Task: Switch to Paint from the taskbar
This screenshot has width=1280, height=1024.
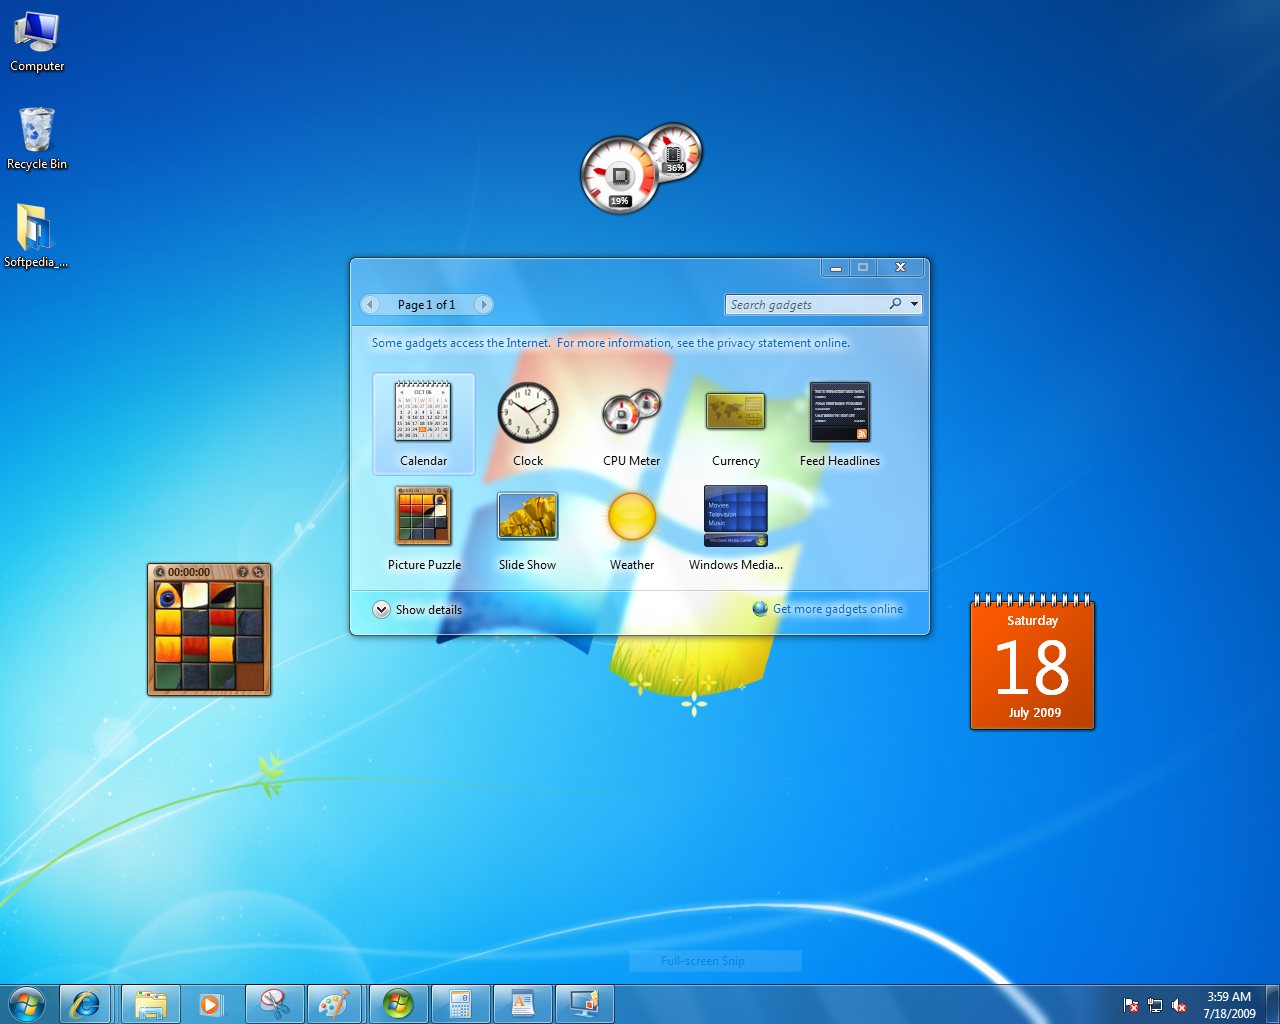Action: 335,1004
